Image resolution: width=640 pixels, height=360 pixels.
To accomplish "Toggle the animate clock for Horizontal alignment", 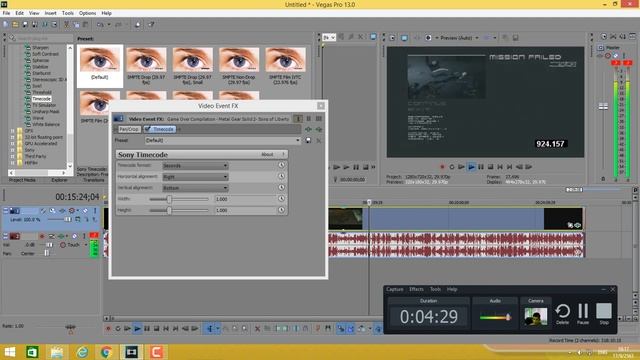I will pyautogui.click(x=281, y=176).
